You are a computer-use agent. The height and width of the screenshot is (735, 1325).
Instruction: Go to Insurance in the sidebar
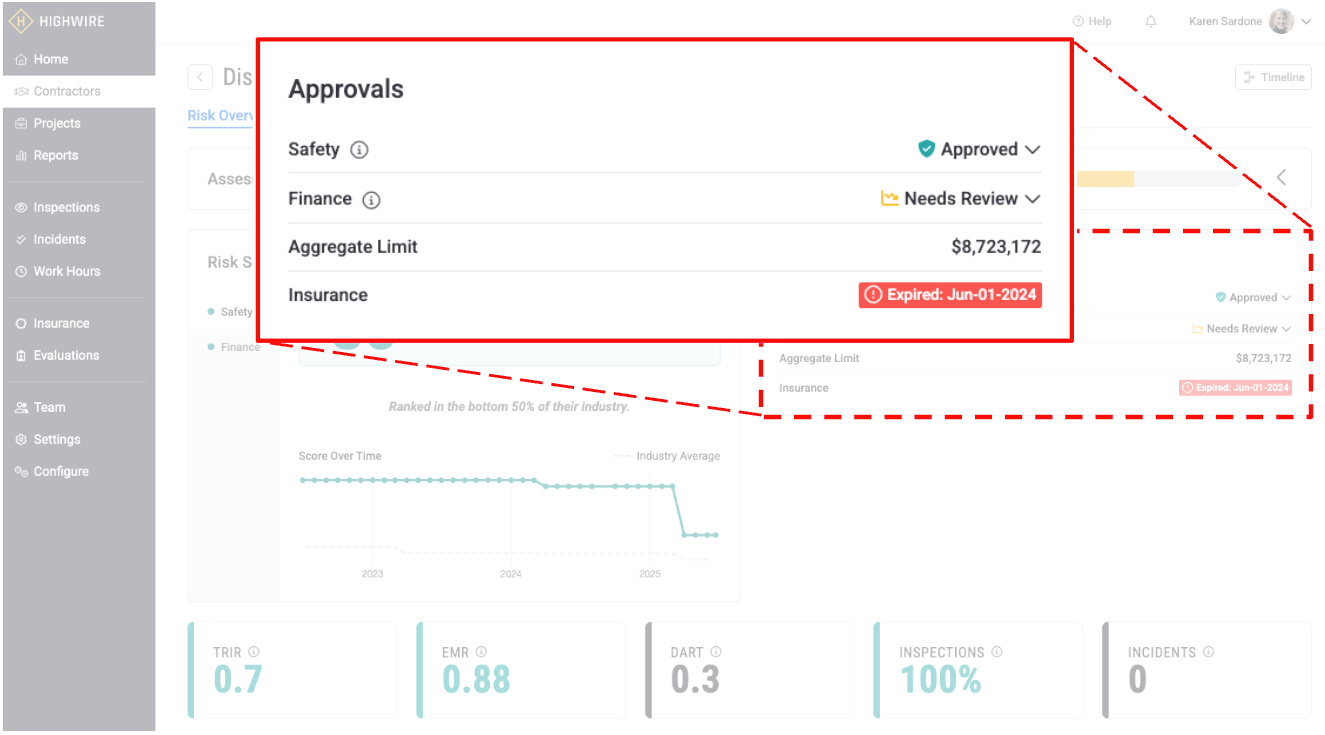click(x=61, y=323)
